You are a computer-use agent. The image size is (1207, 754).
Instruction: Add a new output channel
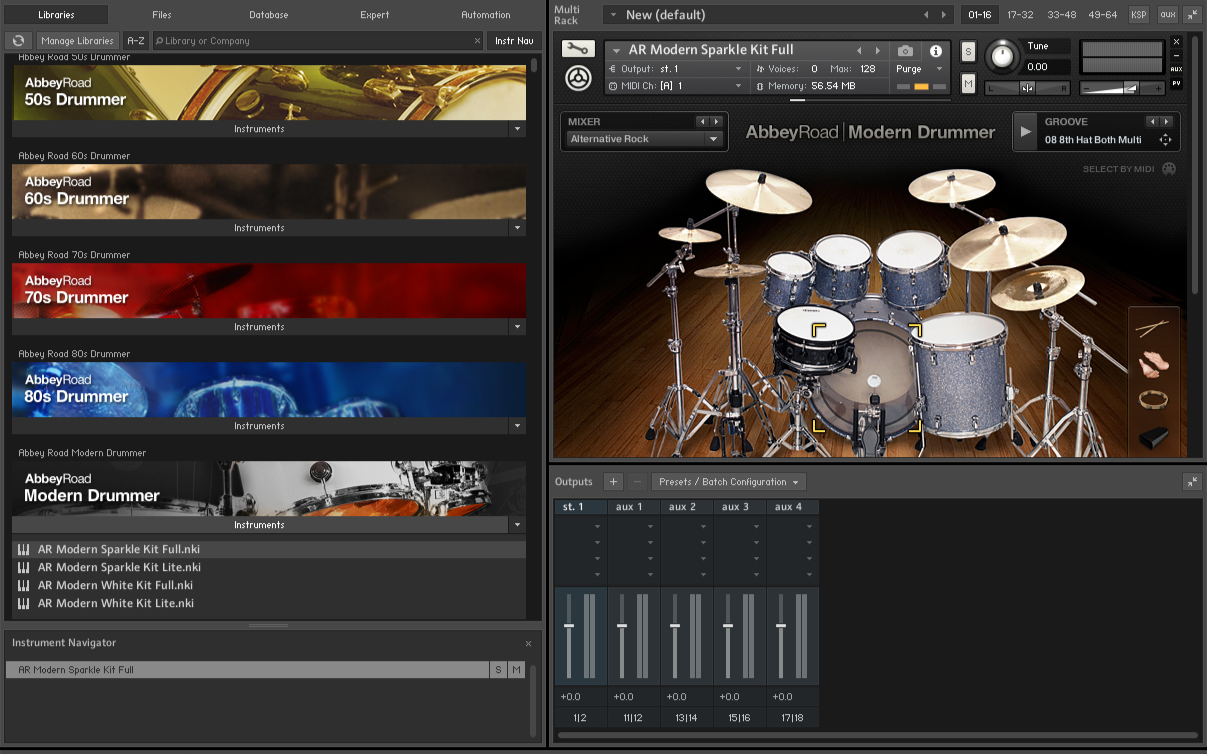(614, 482)
